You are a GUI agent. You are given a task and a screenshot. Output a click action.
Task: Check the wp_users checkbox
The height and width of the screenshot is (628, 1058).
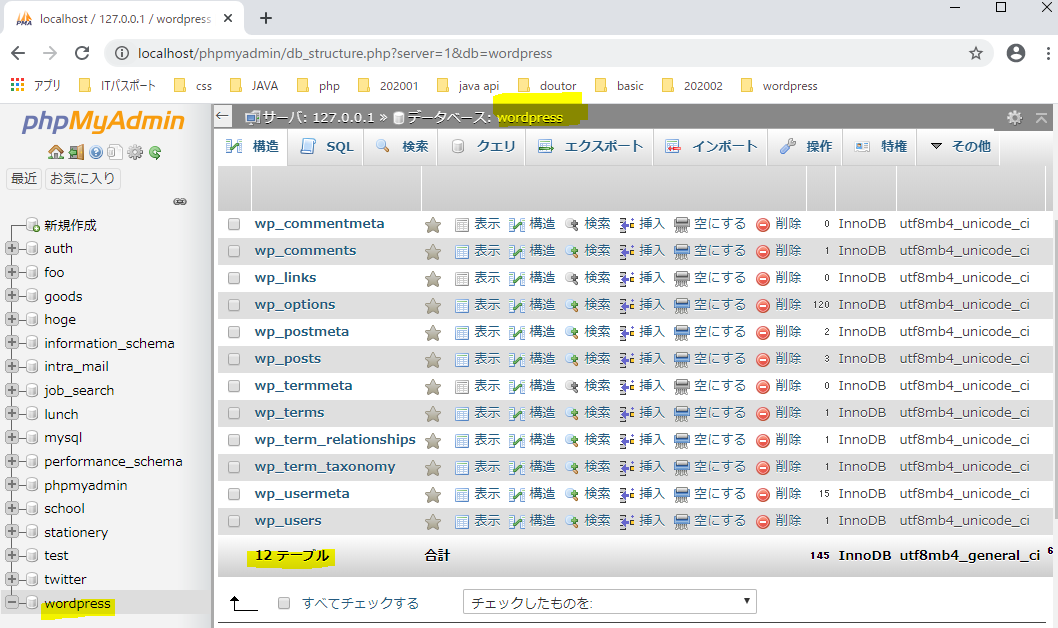click(x=234, y=521)
